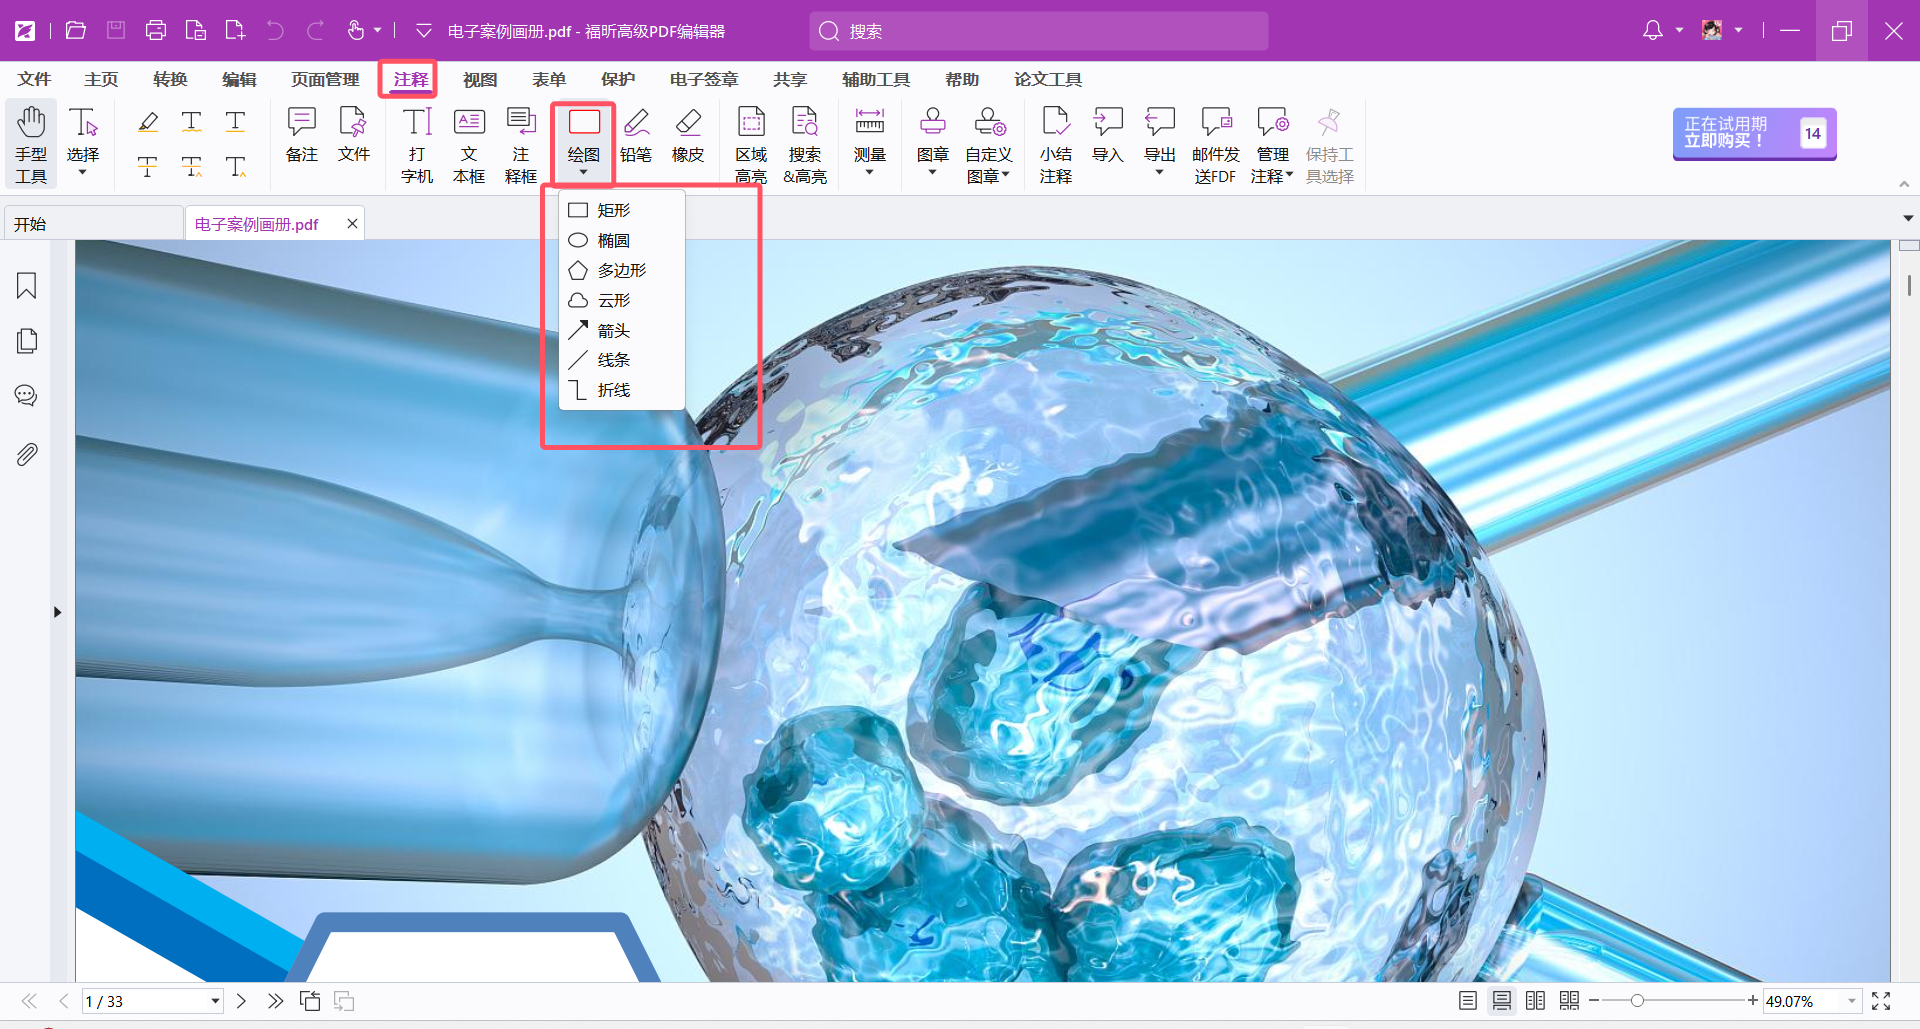Open the File (文件) menu

(34, 79)
